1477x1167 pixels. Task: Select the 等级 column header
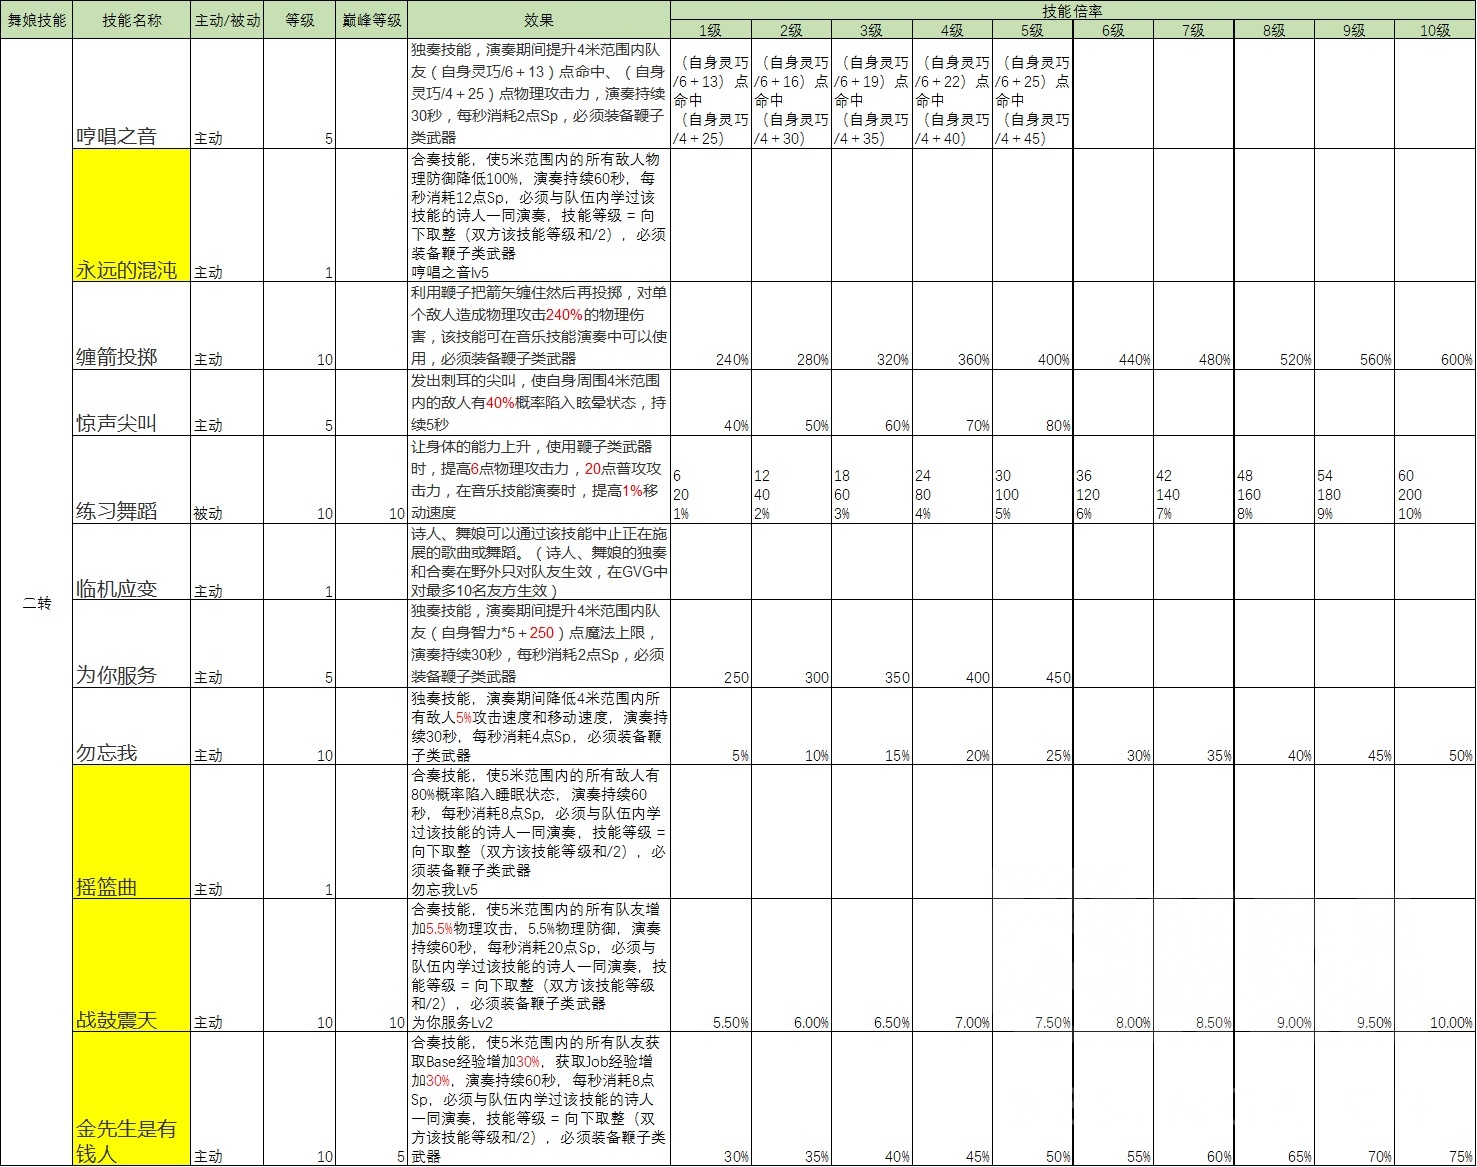pyautogui.click(x=299, y=20)
